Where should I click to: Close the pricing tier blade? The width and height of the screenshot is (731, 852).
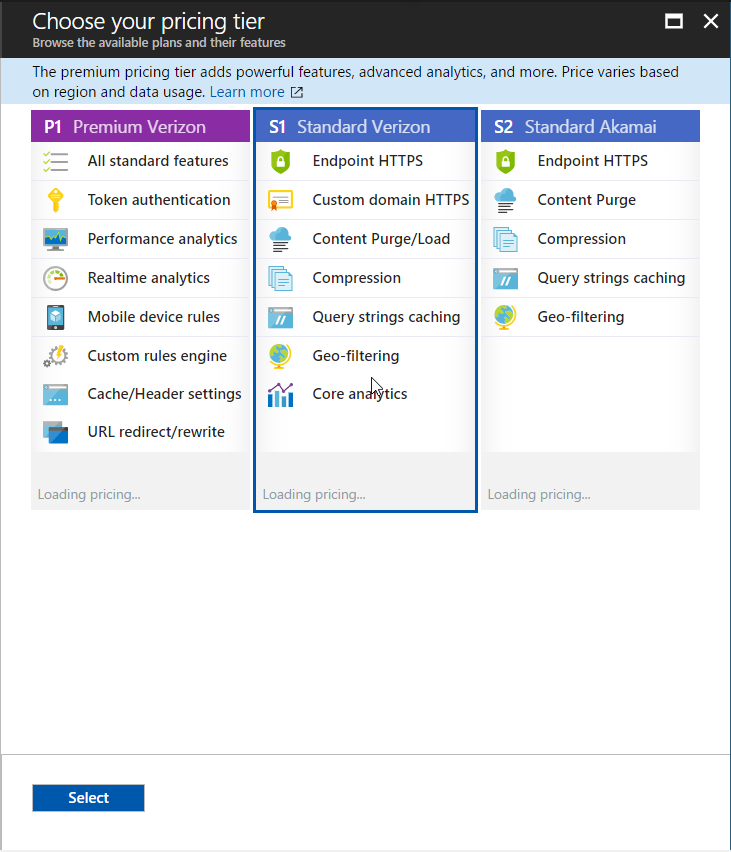click(711, 21)
